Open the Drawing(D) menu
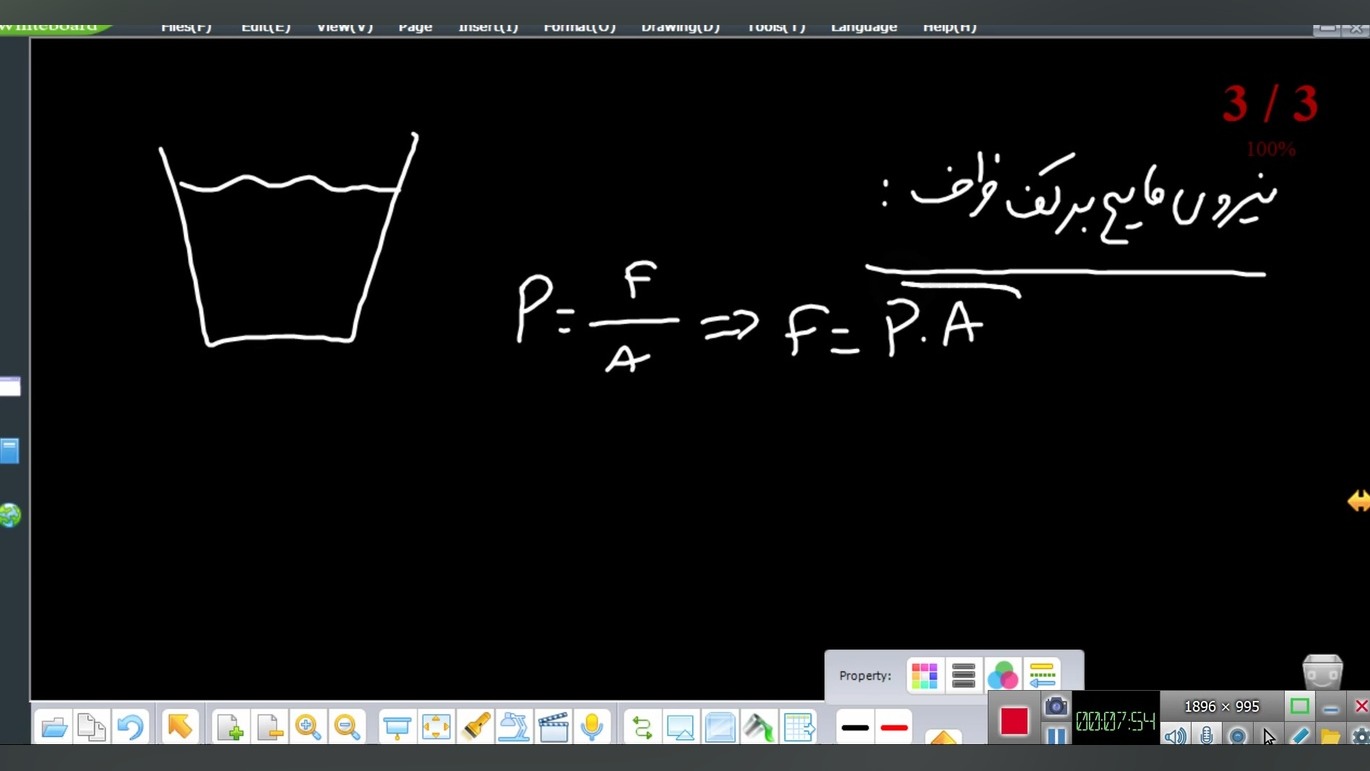Image resolution: width=1370 pixels, height=771 pixels. [x=680, y=27]
